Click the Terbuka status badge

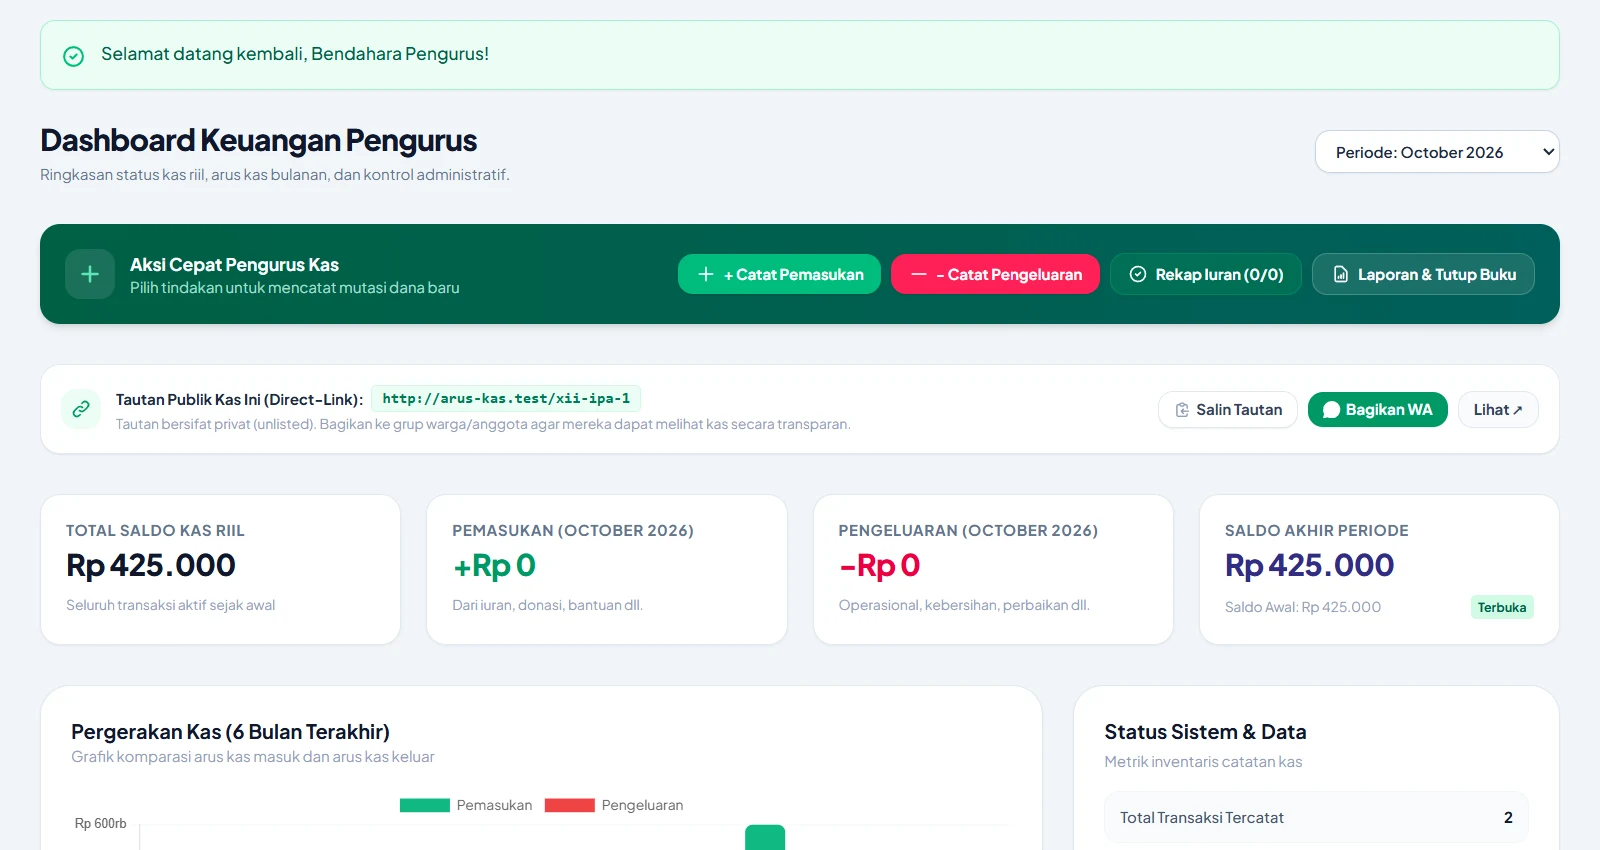point(1502,607)
